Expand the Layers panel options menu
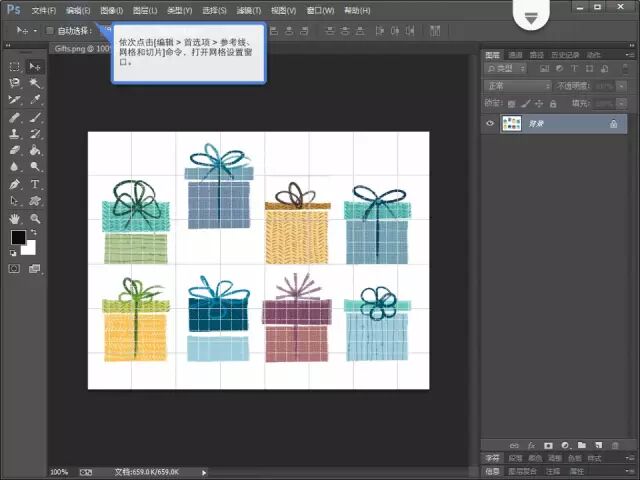This screenshot has height=480, width=640. point(628,54)
